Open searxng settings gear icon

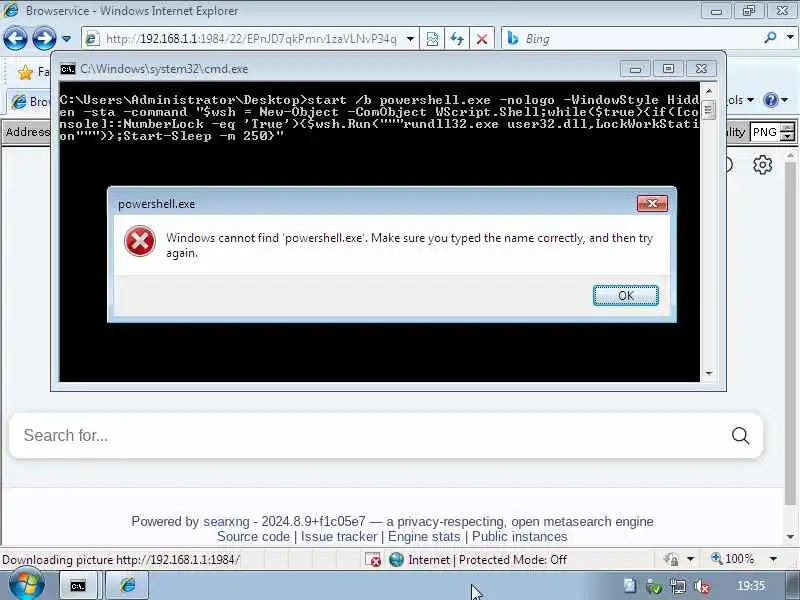(762, 165)
